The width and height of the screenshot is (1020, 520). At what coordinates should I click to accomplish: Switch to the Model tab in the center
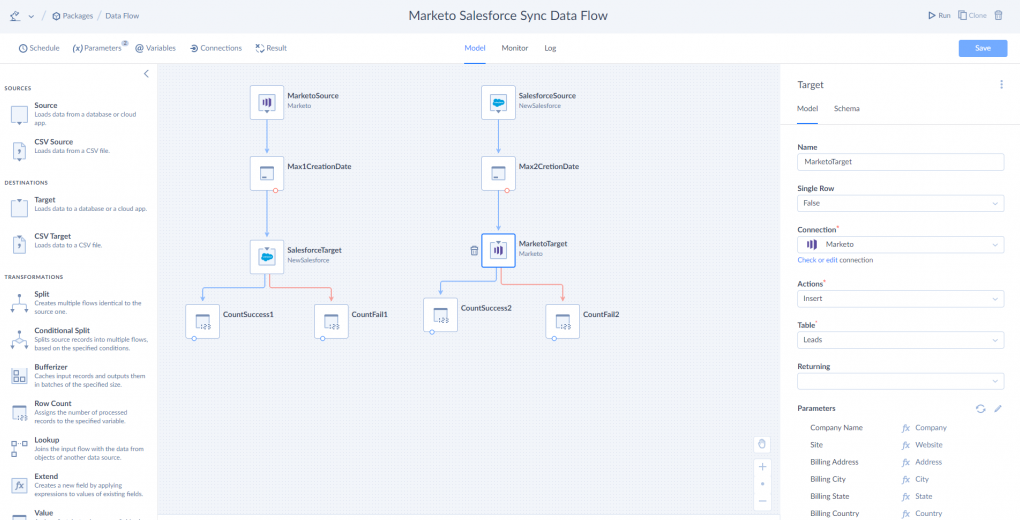475,48
